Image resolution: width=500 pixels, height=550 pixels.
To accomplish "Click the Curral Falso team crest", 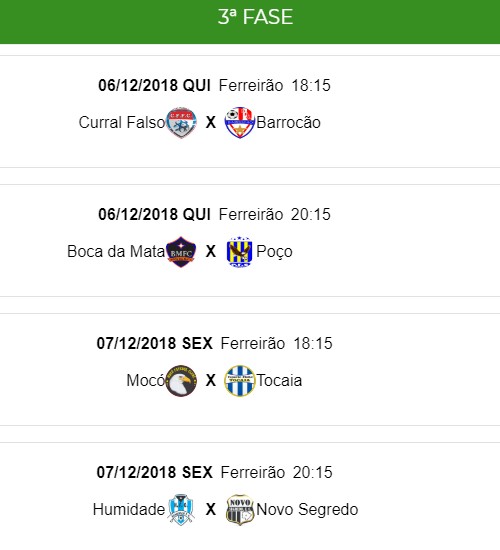I will point(181,122).
